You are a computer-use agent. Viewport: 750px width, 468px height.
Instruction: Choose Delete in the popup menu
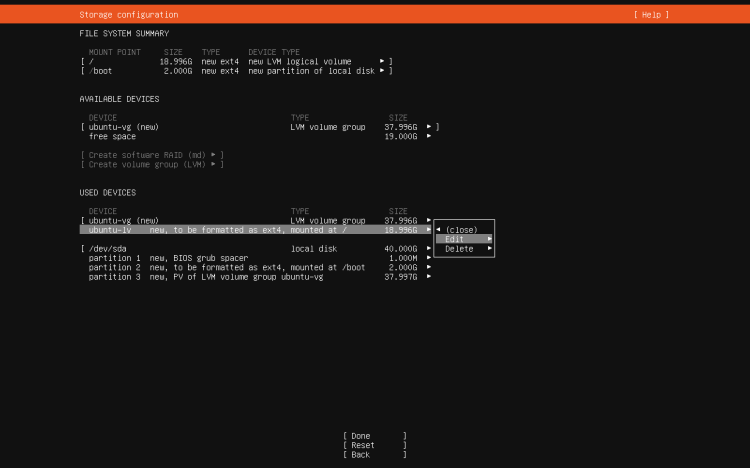tap(464, 249)
